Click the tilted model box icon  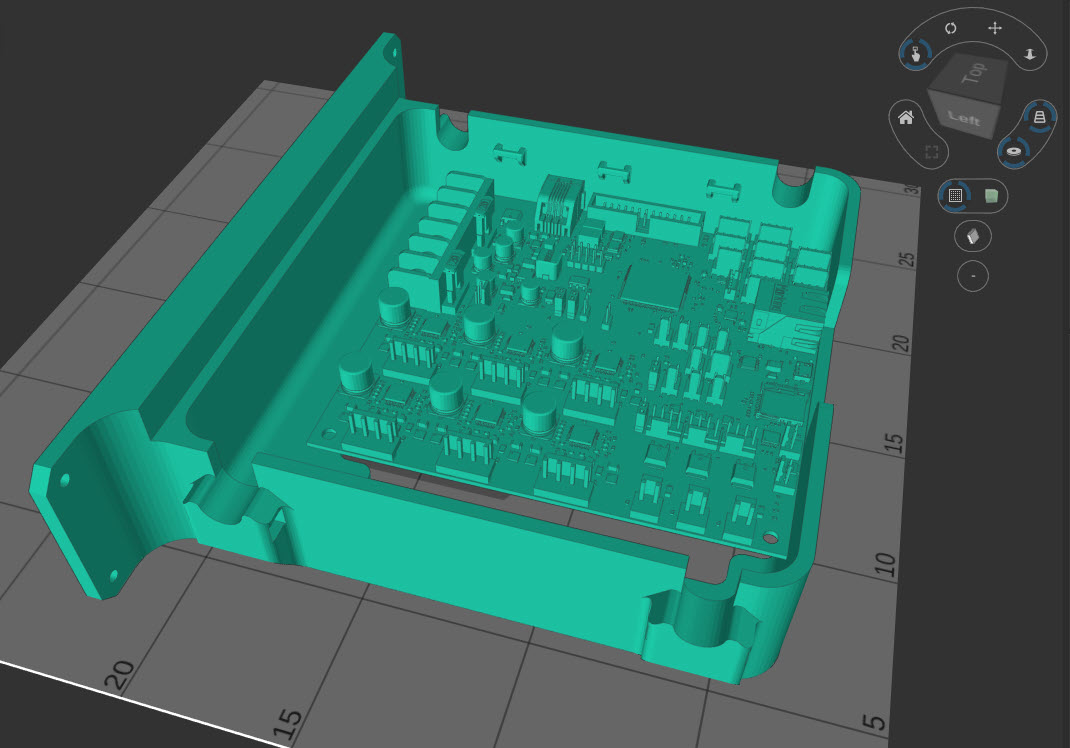[973, 237]
